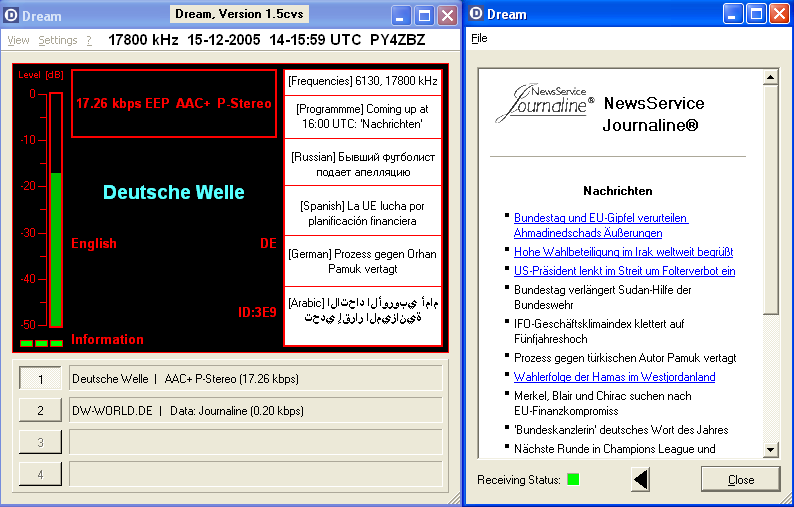Click IFO-Geschäftsklimaindex klettert news item
Screen dimensions: 794x507
click(599, 331)
